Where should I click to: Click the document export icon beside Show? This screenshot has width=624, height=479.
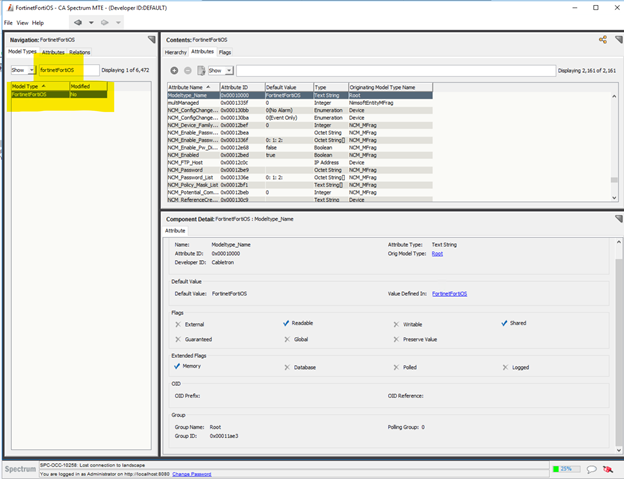[200, 70]
